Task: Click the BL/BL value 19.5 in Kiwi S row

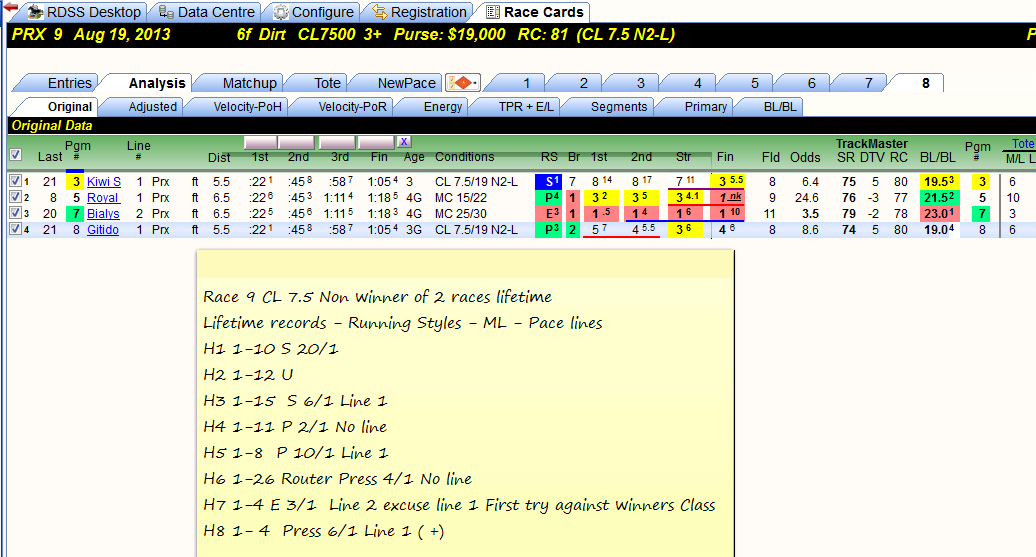Action: (939, 181)
